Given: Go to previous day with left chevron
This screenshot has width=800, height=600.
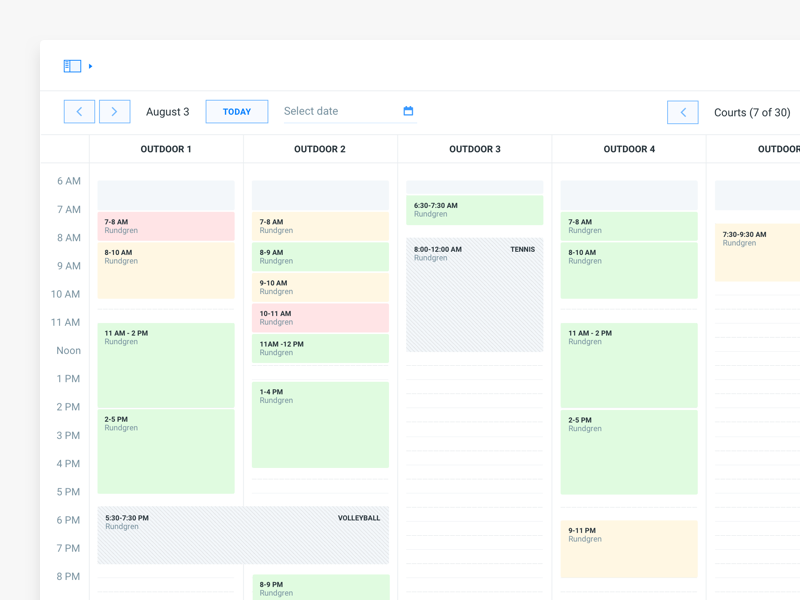Looking at the screenshot, I should click(x=79, y=112).
